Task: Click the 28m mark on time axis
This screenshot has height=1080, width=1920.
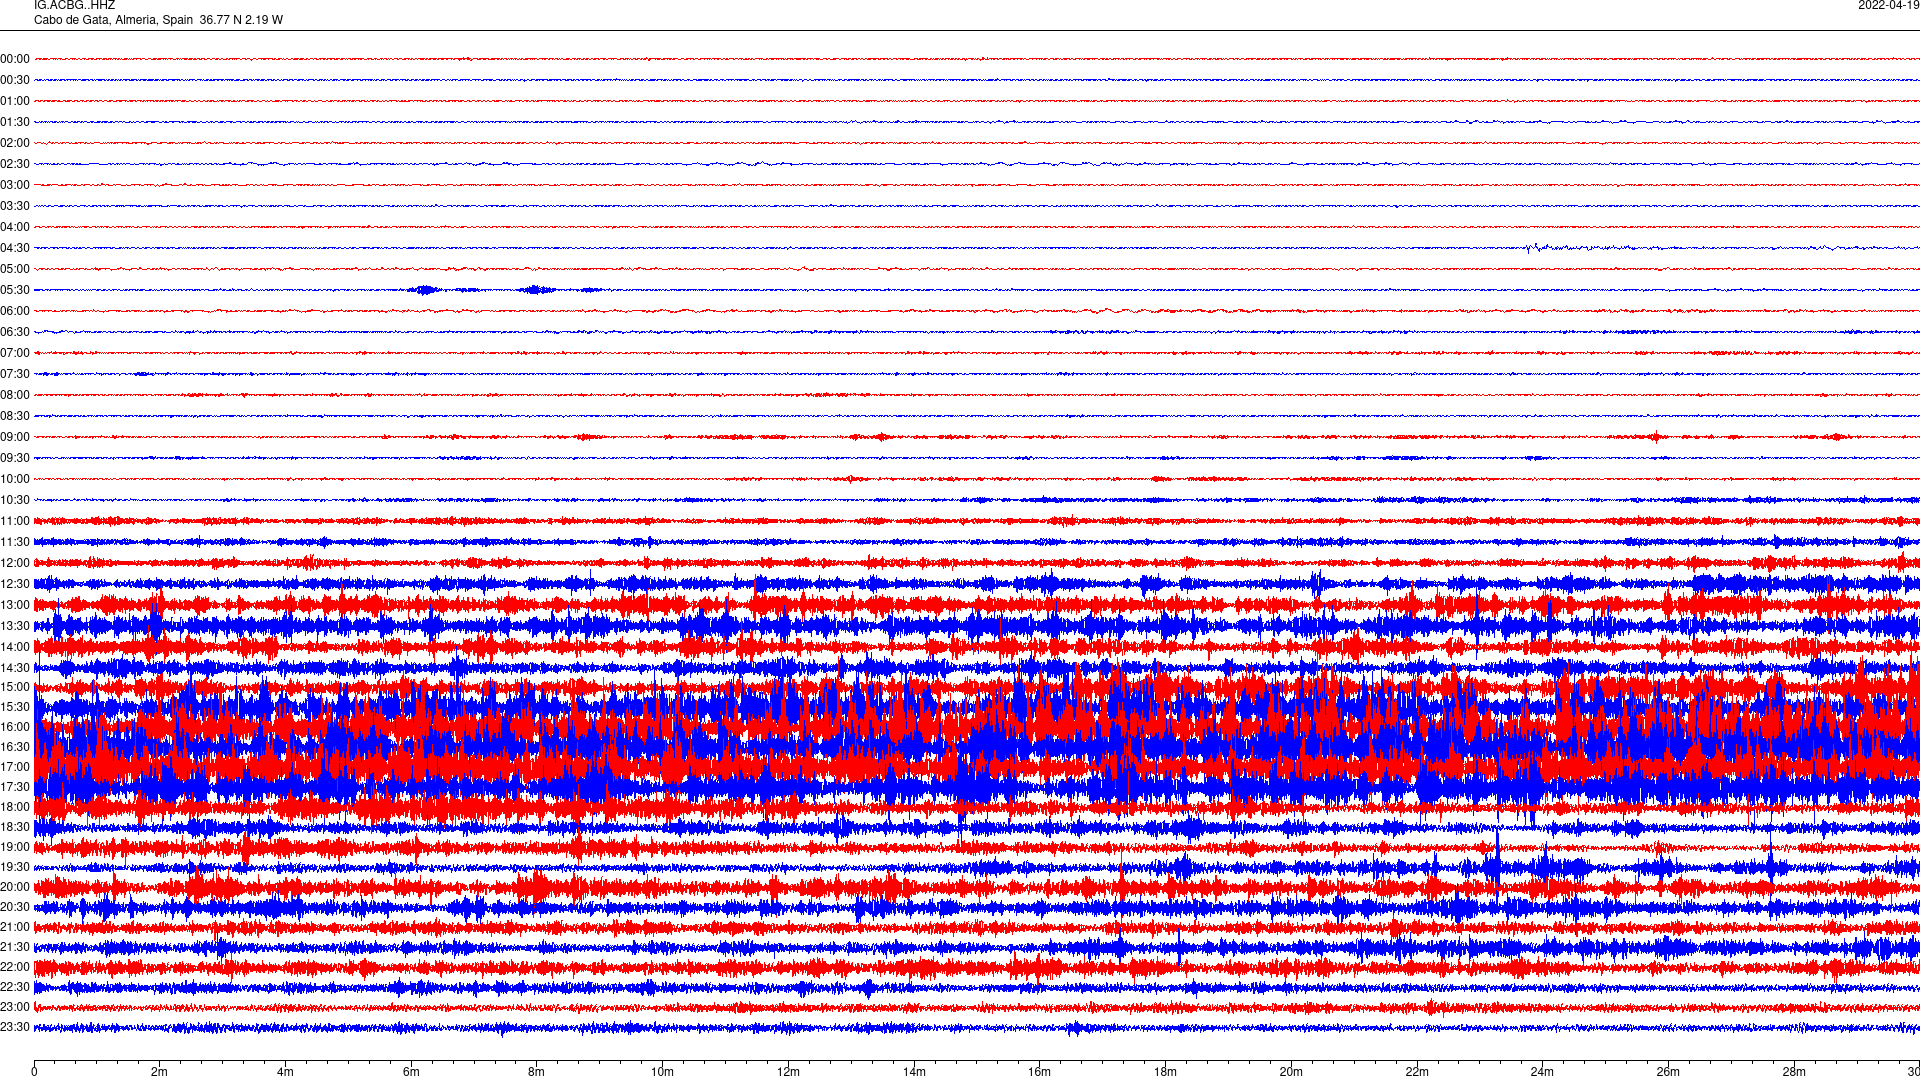Action: (x=1794, y=1072)
